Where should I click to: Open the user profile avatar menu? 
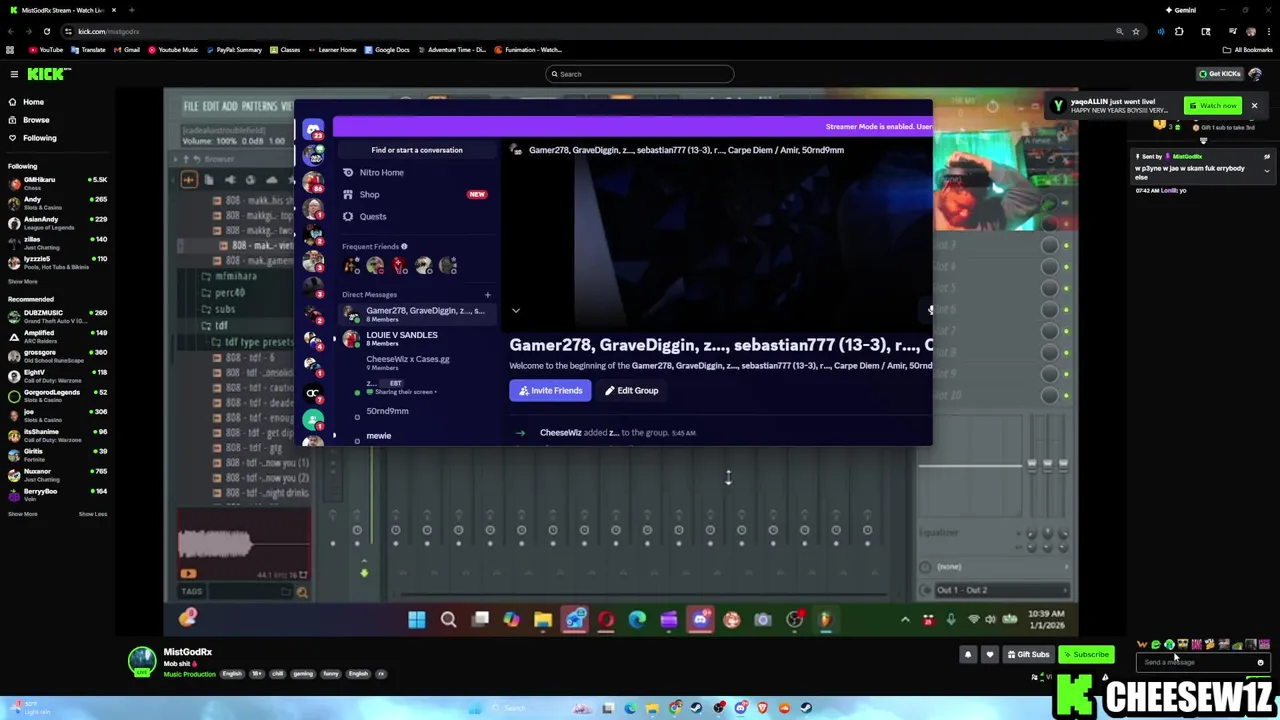1255,74
